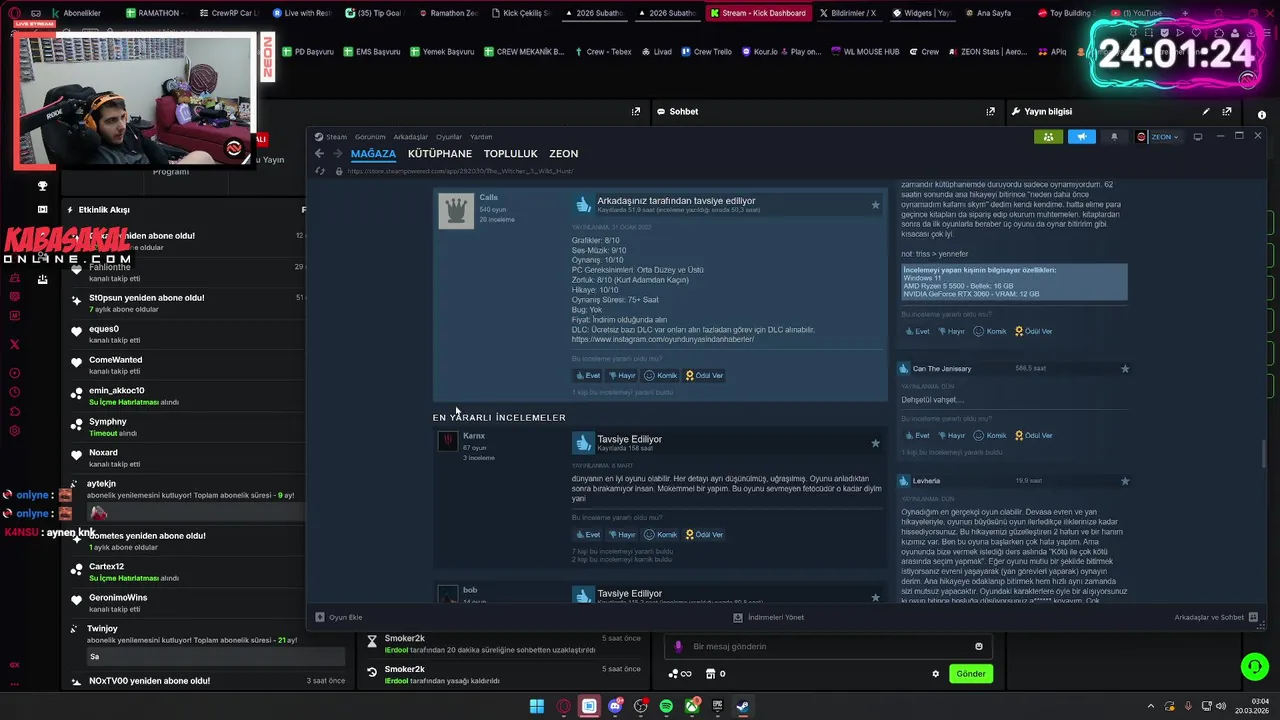The height and width of the screenshot is (720, 1280).
Task: Open the Steam friends button in the Steam title bar
Action: (1048, 137)
